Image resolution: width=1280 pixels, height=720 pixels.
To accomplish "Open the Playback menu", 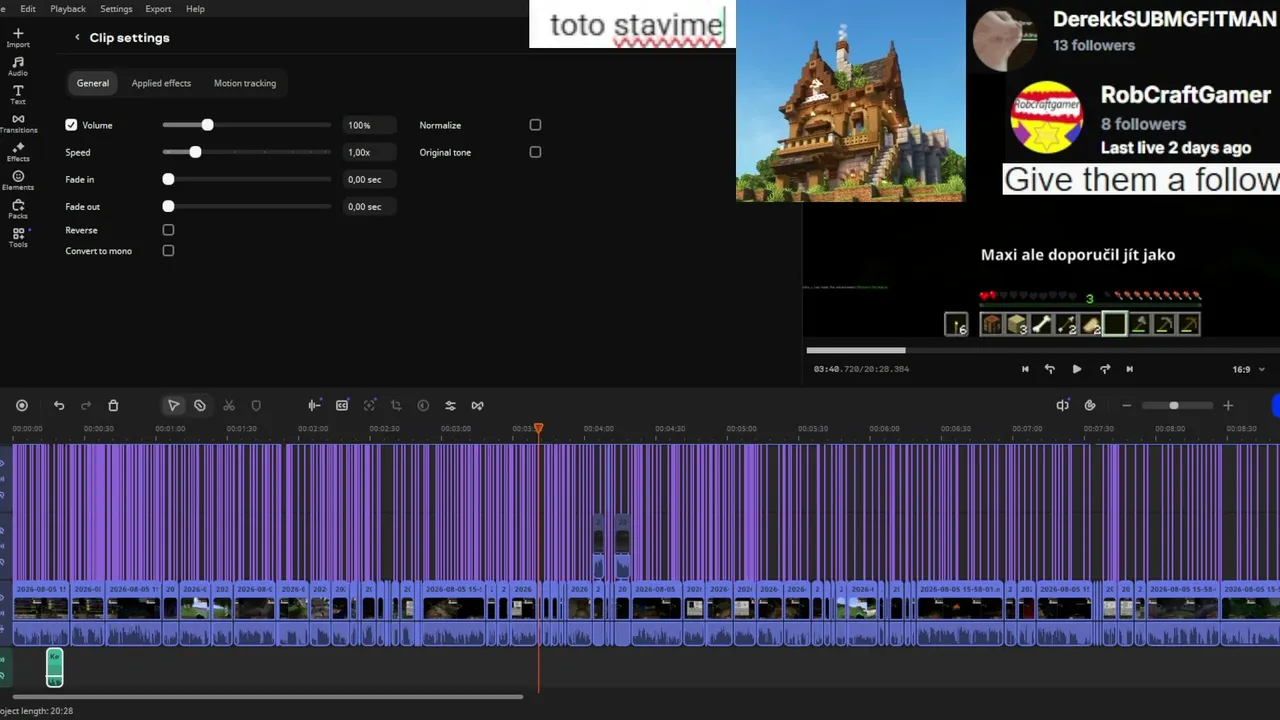I will click(x=68, y=9).
